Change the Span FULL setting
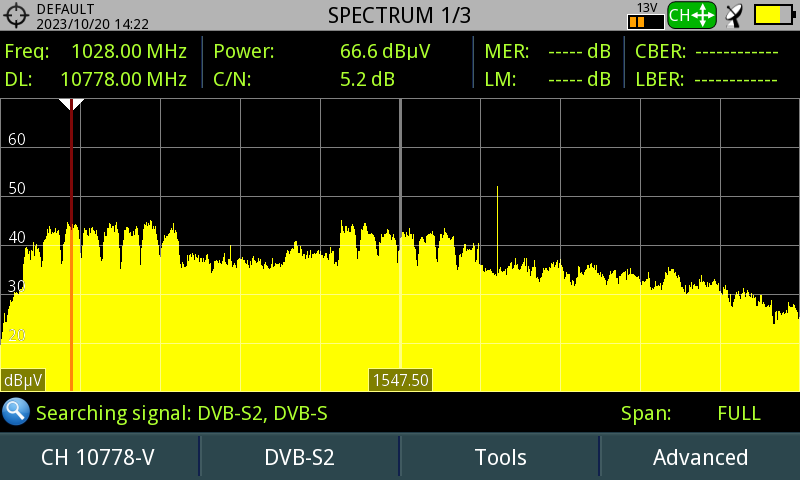 pyautogui.click(x=690, y=413)
